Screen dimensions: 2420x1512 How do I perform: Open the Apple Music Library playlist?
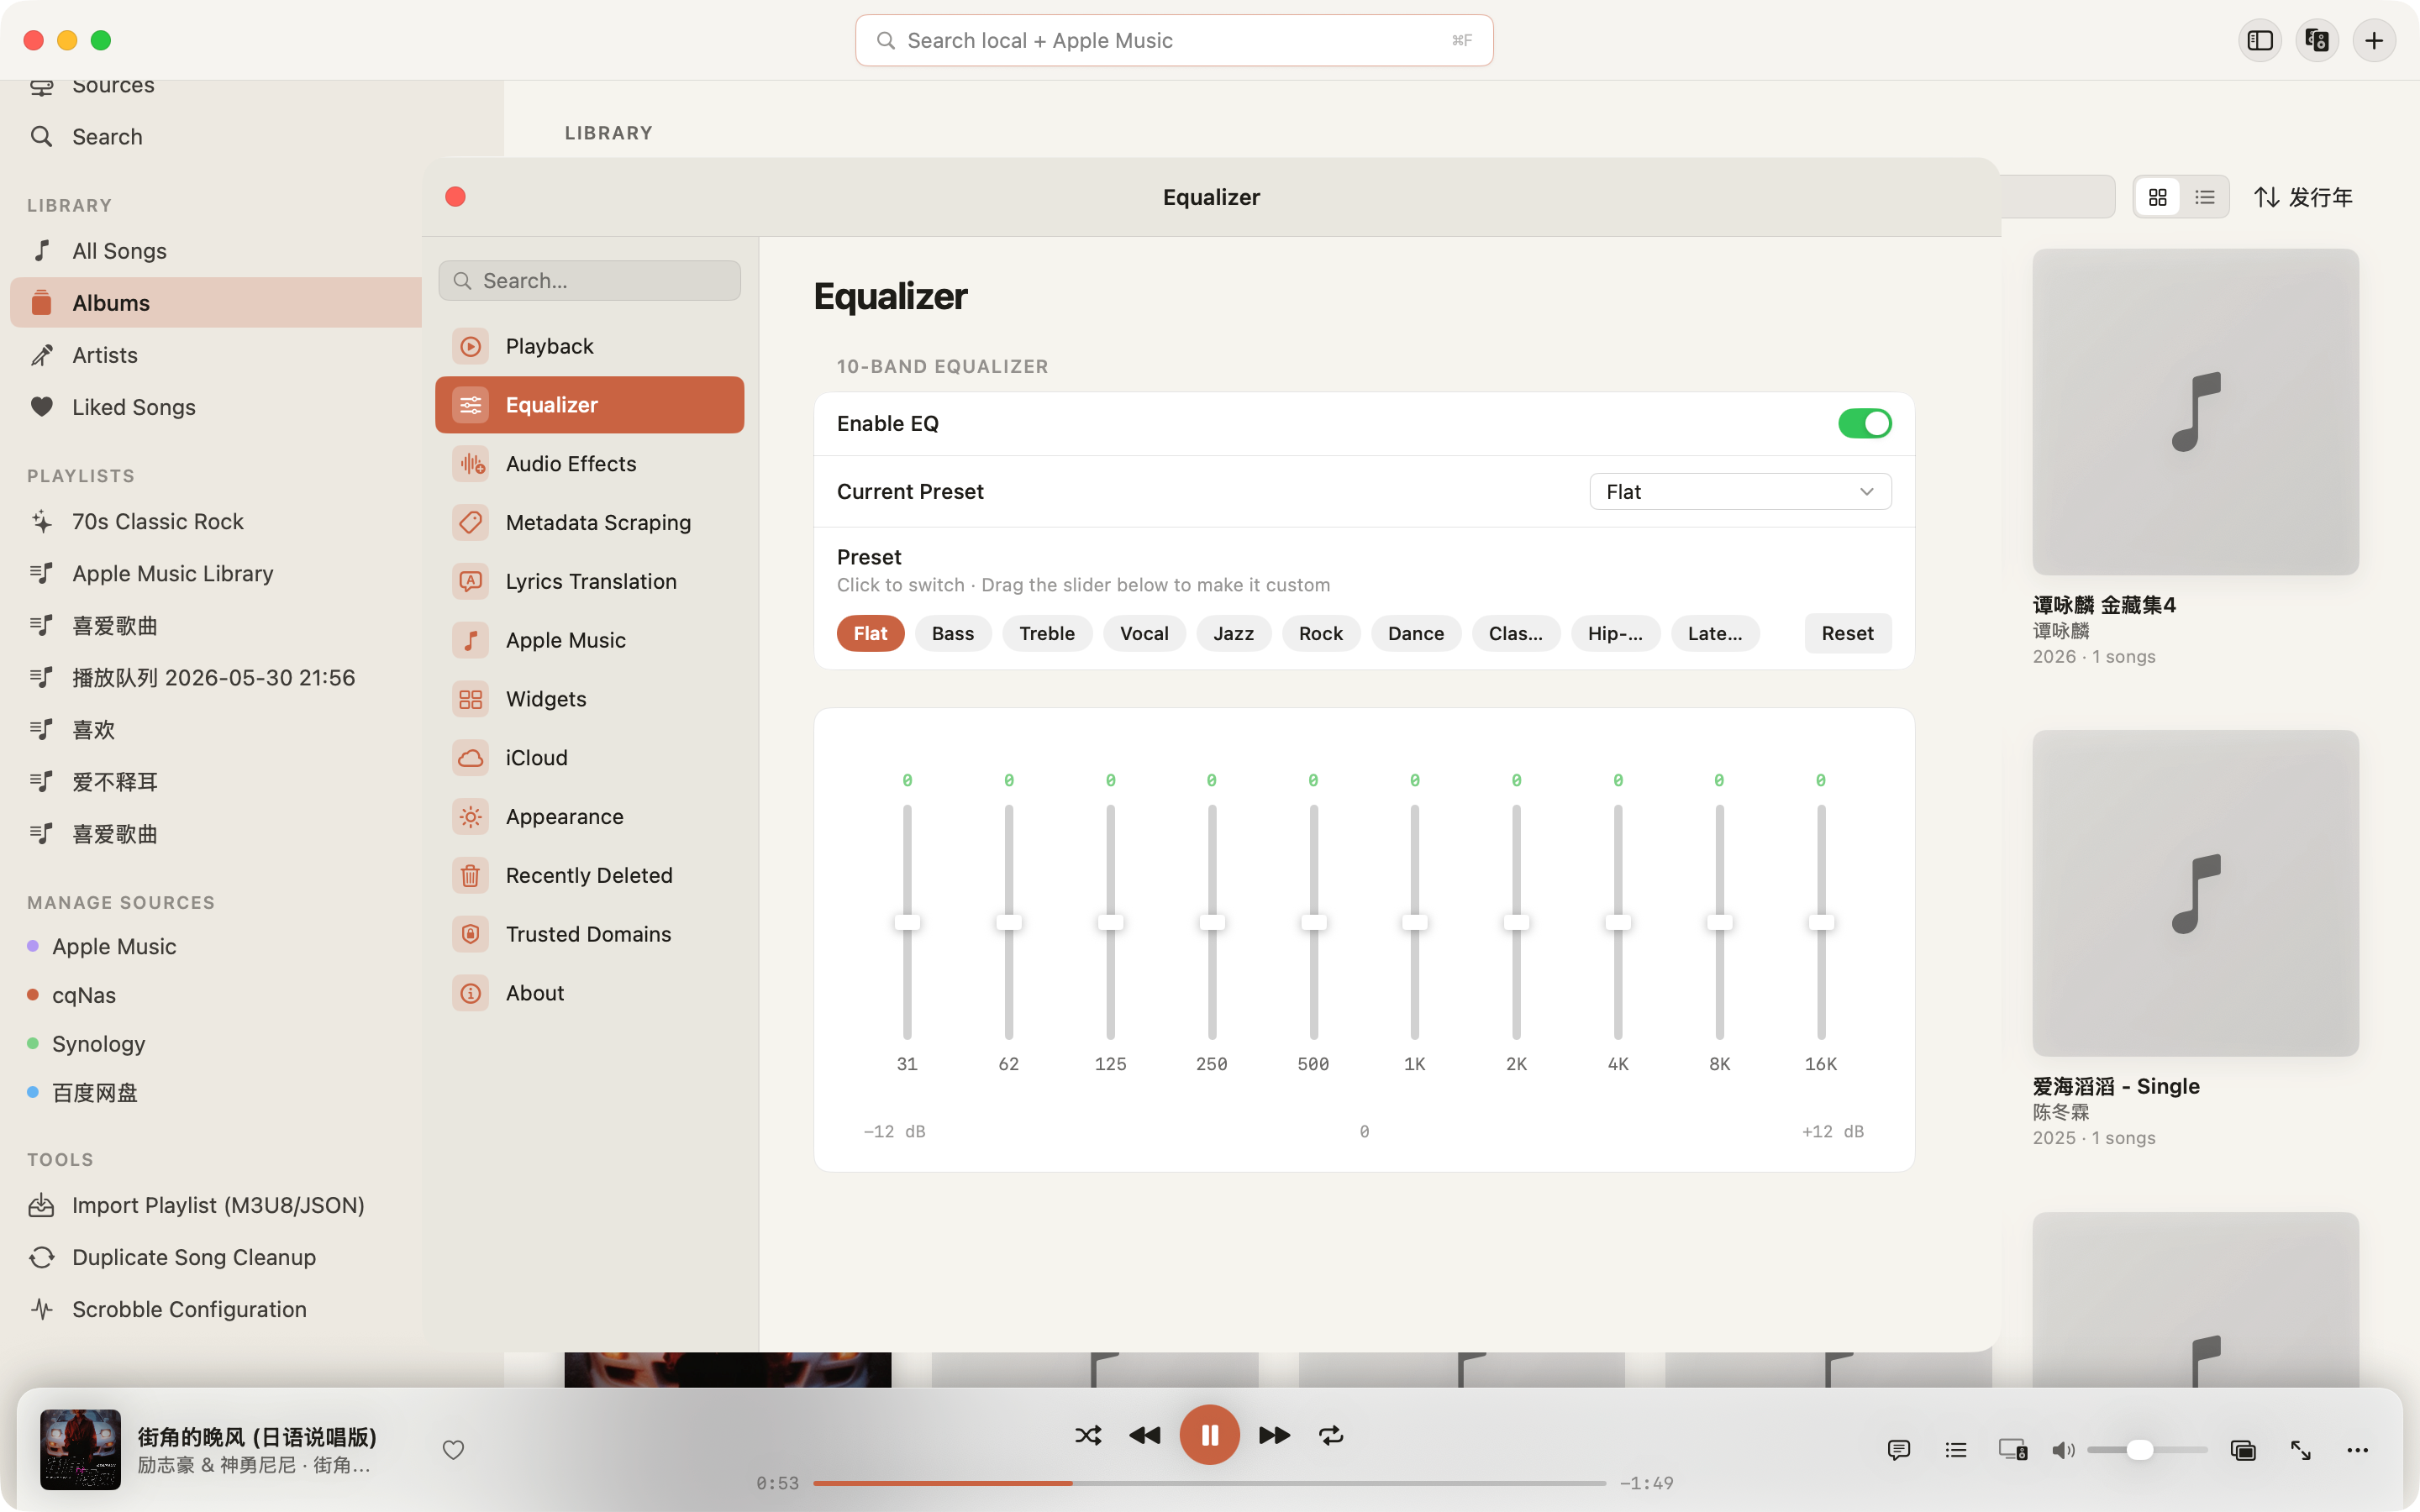tap(215, 573)
